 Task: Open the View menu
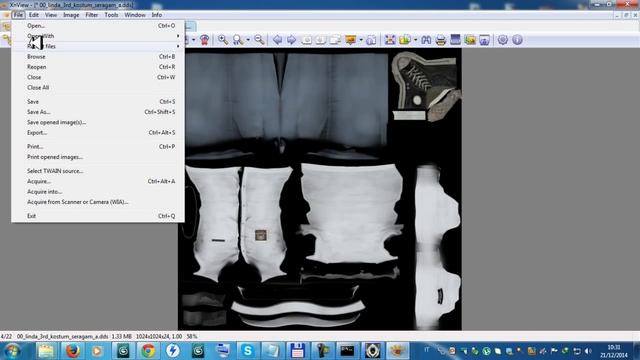[x=51, y=15]
